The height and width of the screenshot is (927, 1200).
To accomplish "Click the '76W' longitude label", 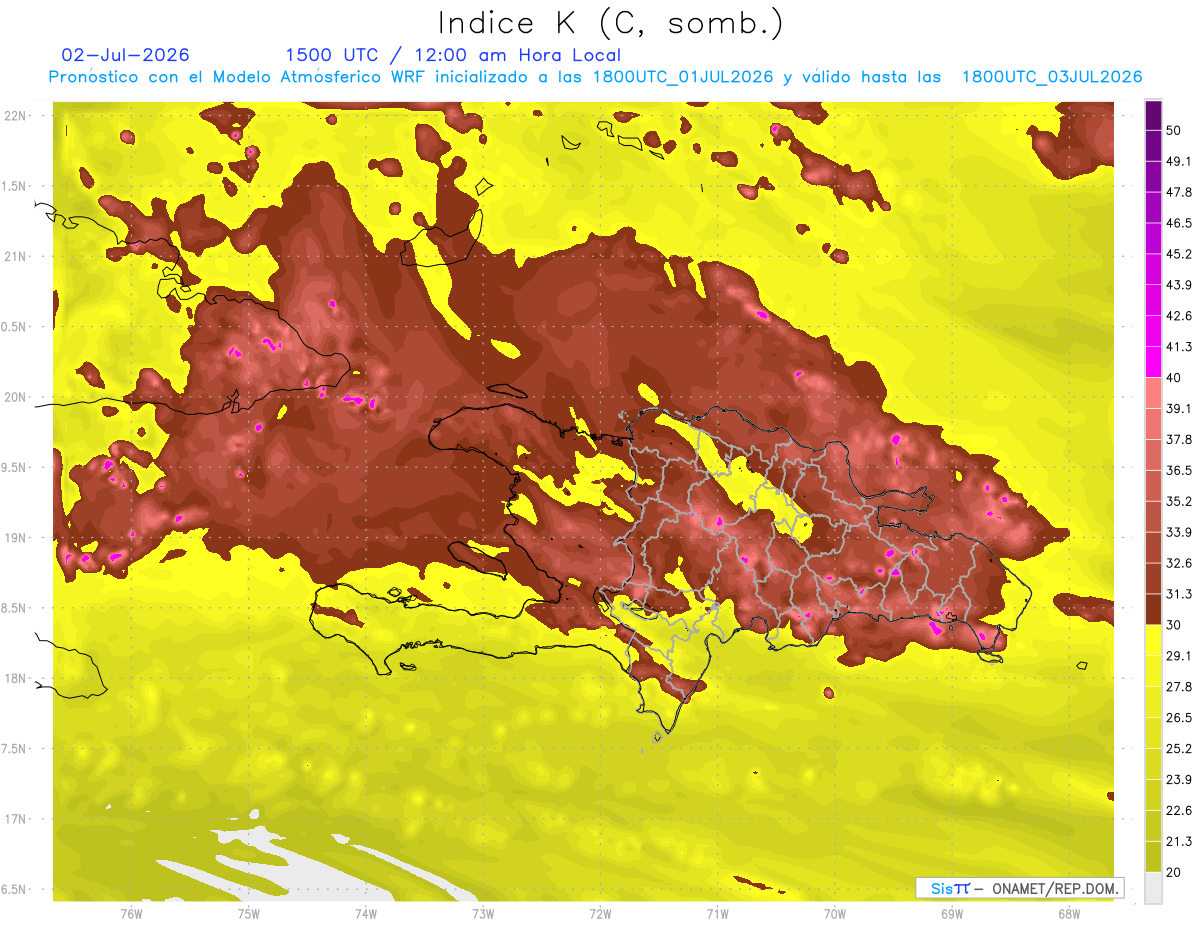I will [131, 913].
